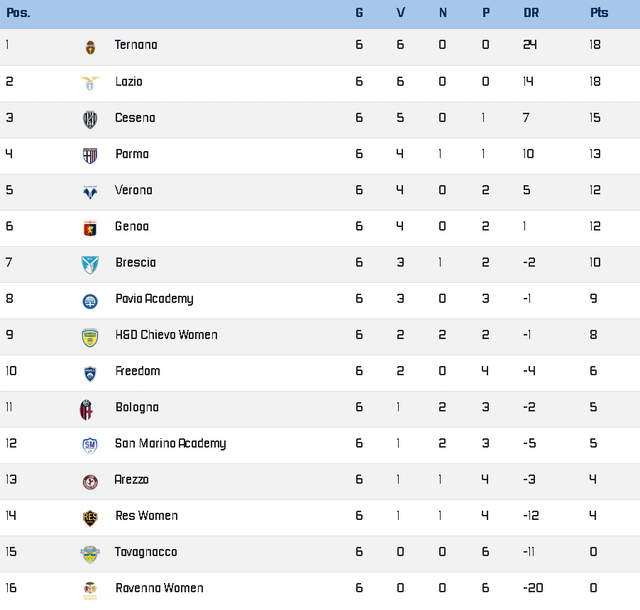Image resolution: width=640 pixels, height=610 pixels.
Task: Click the Lazio club crest icon
Action: [90, 83]
